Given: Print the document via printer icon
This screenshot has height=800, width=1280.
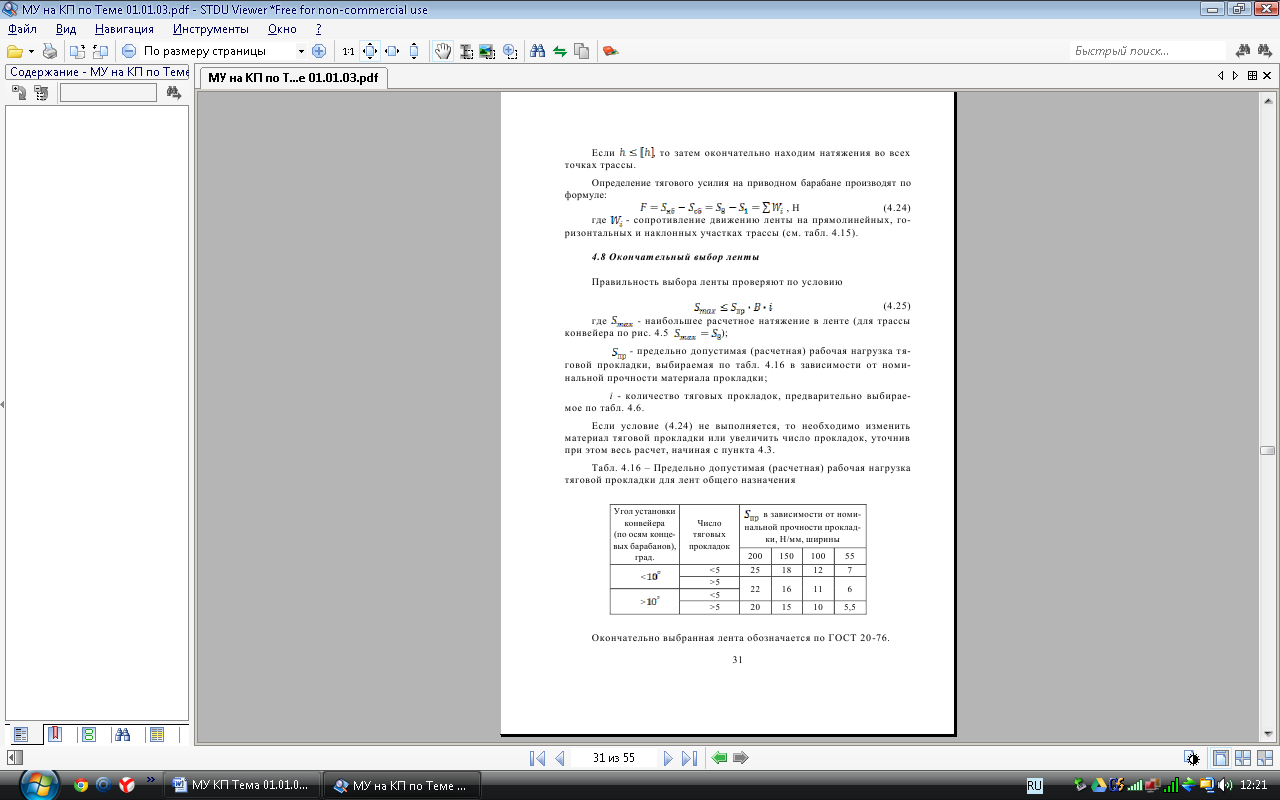Looking at the screenshot, I should click(49, 51).
